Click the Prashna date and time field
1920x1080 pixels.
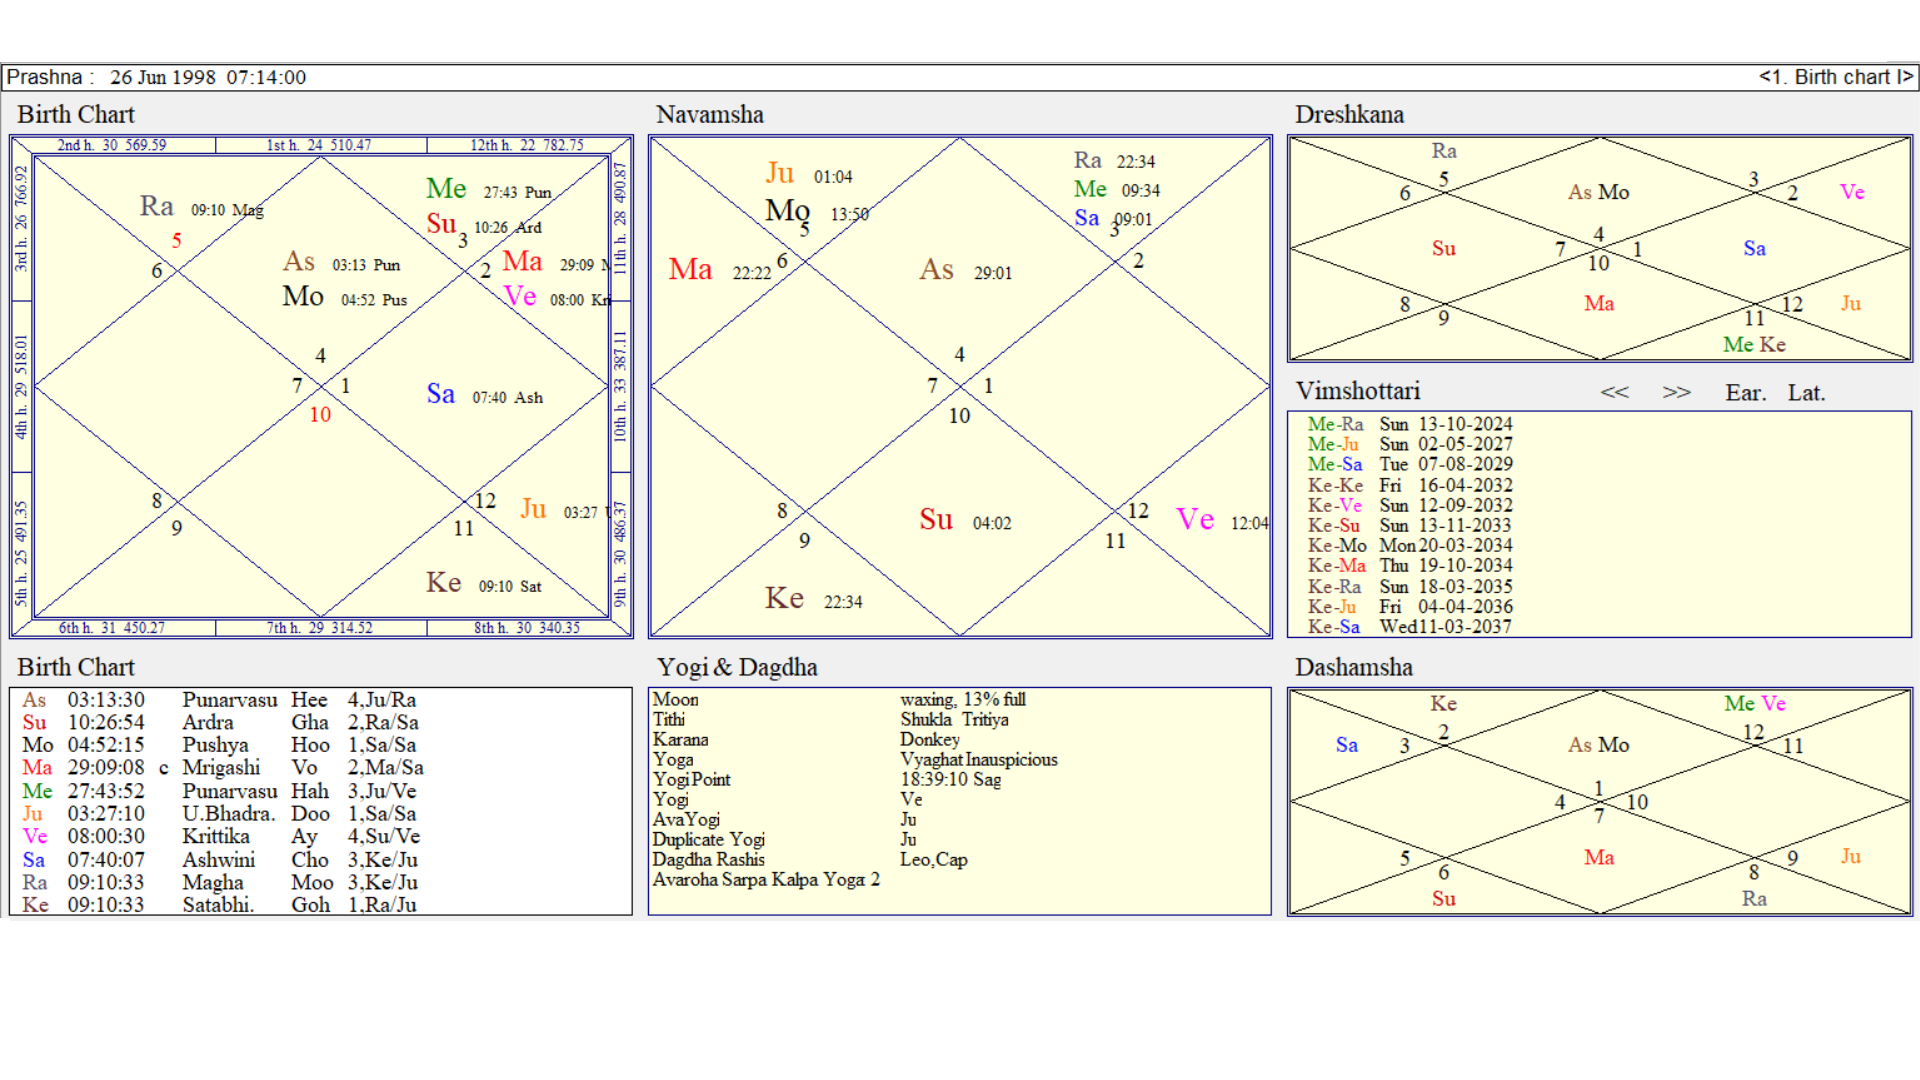tap(207, 77)
